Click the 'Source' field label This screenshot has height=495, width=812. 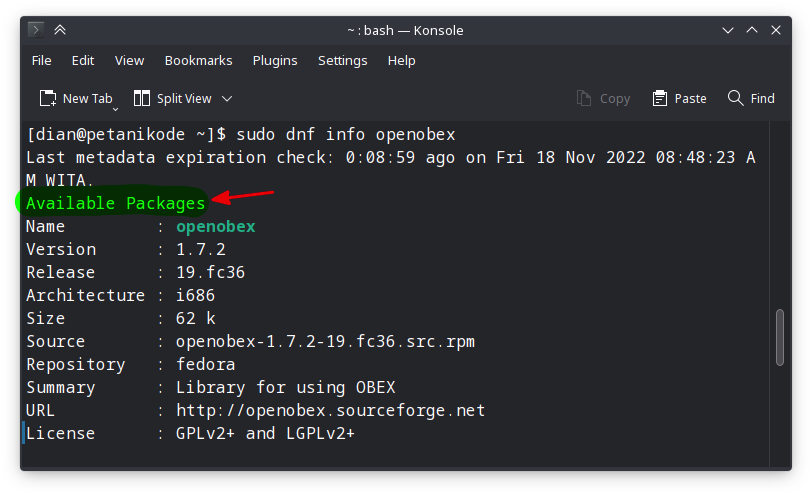tap(55, 342)
